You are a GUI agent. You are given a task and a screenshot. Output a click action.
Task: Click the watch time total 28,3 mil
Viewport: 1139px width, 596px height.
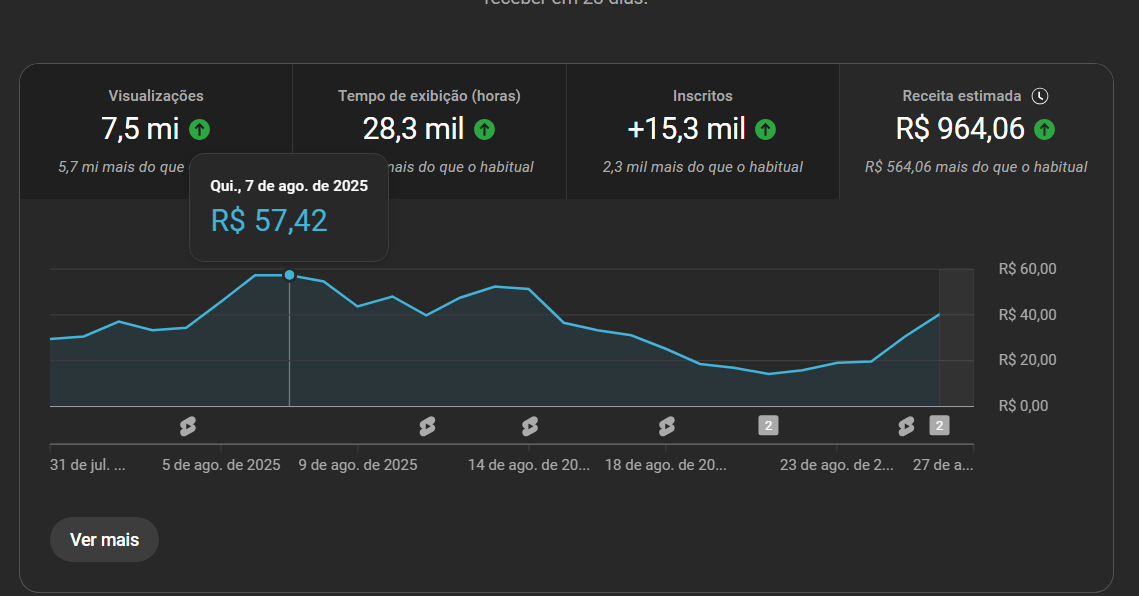(413, 129)
